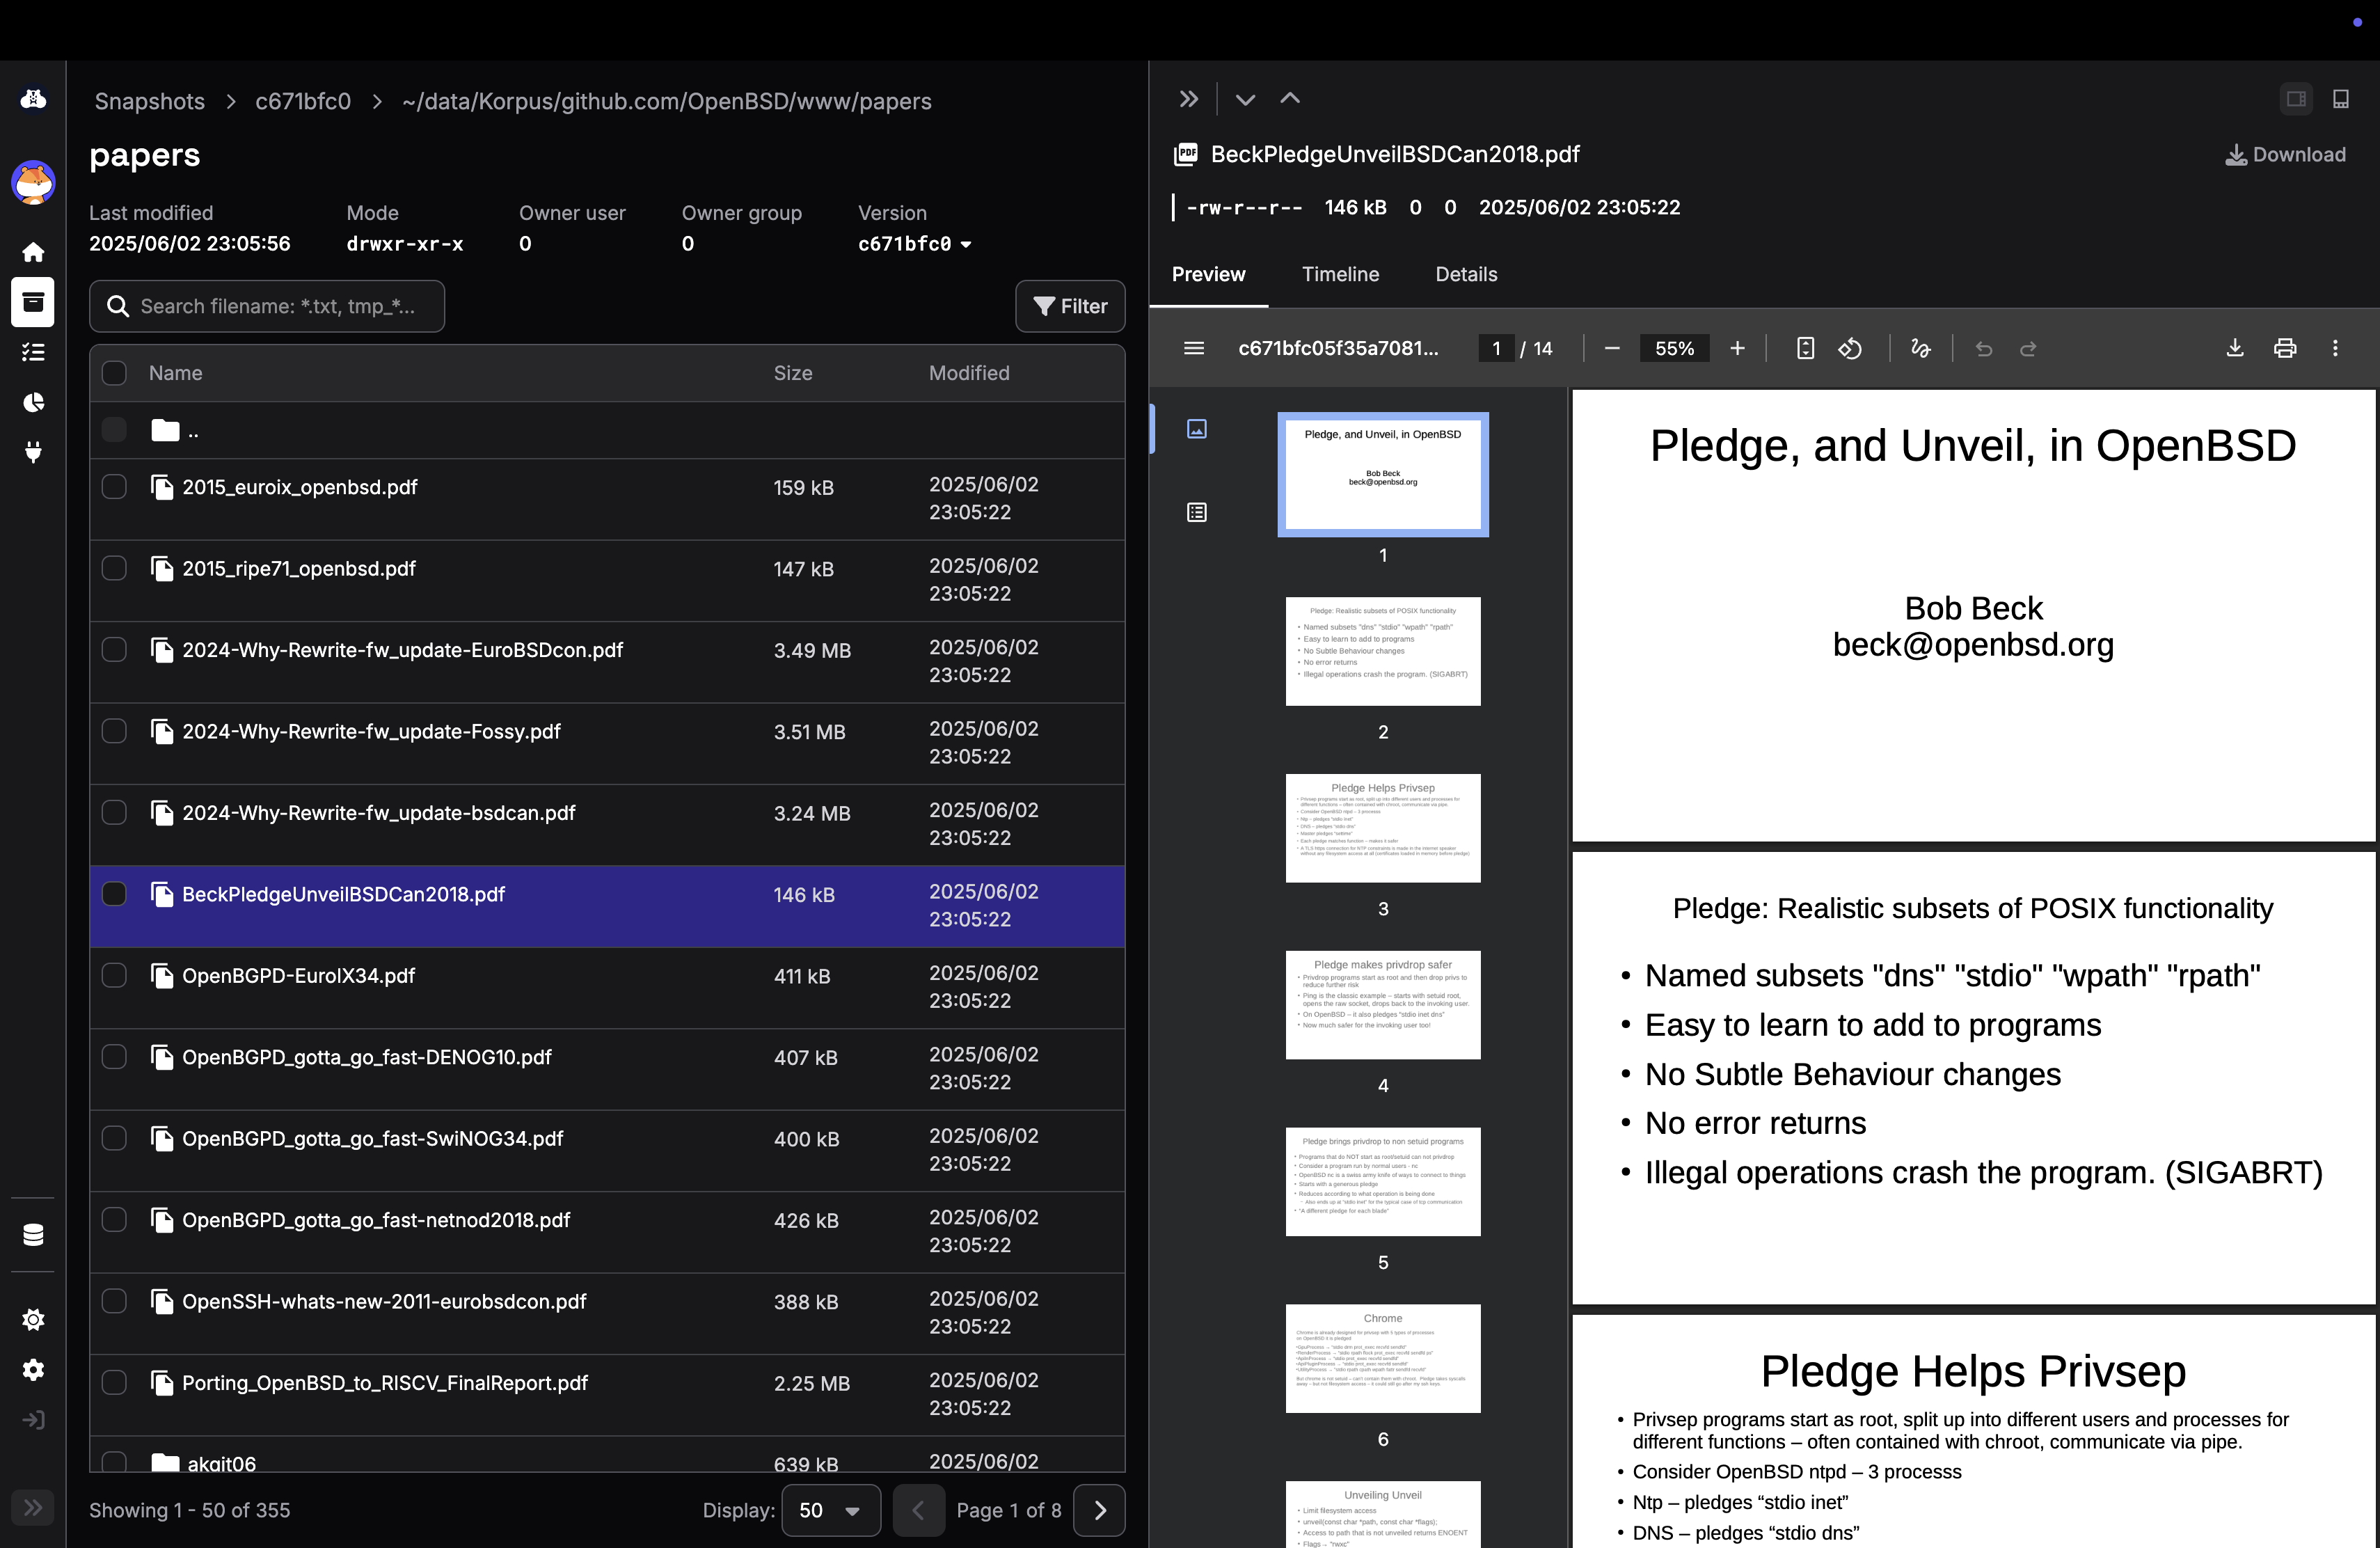This screenshot has height=1548, width=2380.
Task: Zoom in the PDF with plus icon
Action: point(1737,348)
